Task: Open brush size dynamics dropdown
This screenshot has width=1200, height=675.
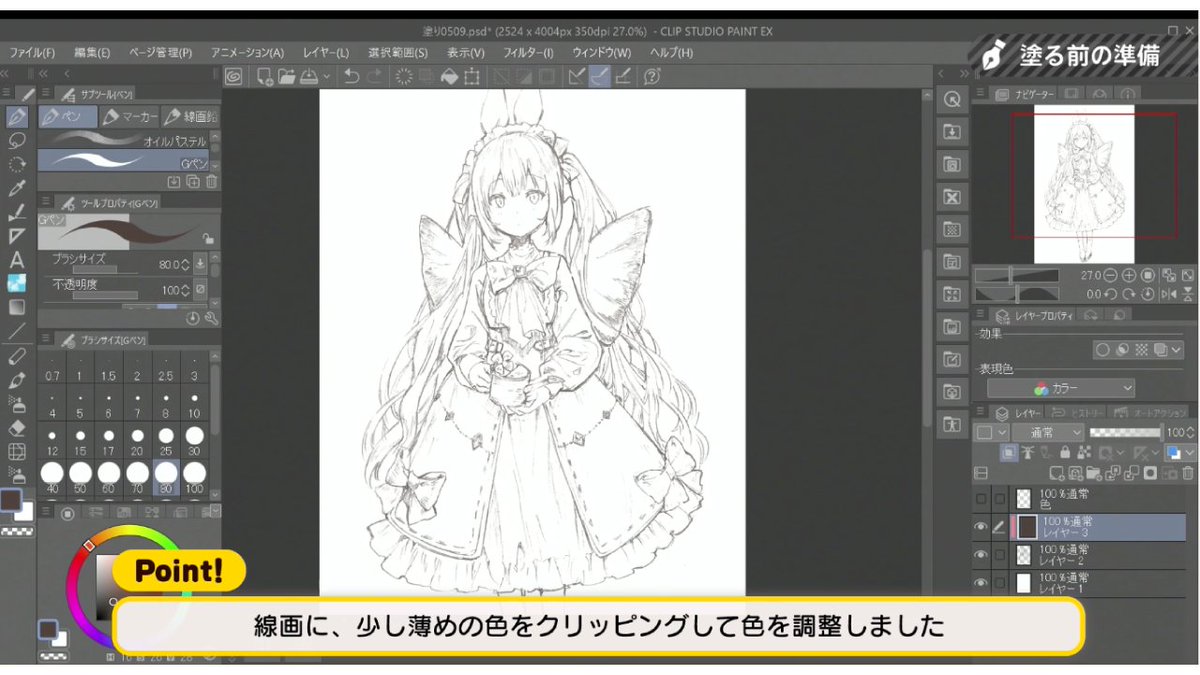Action: pos(200,264)
